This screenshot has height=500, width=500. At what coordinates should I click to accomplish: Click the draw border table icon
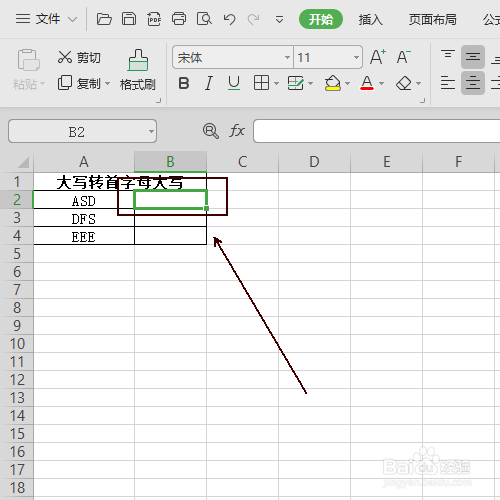tap(295, 83)
